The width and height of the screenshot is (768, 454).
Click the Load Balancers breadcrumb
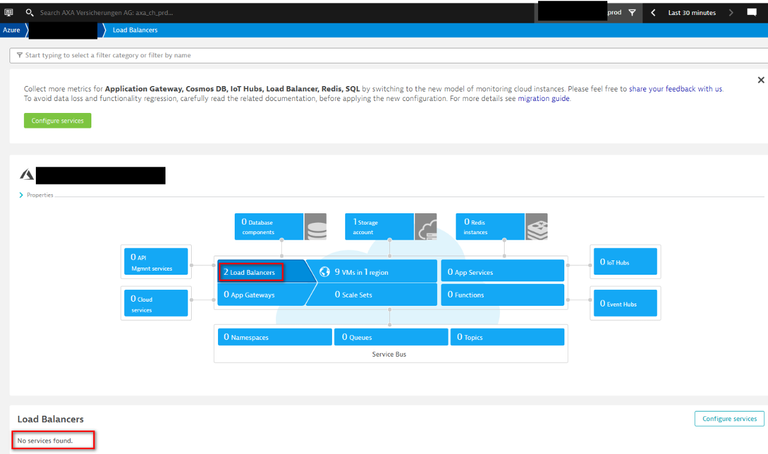click(135, 30)
